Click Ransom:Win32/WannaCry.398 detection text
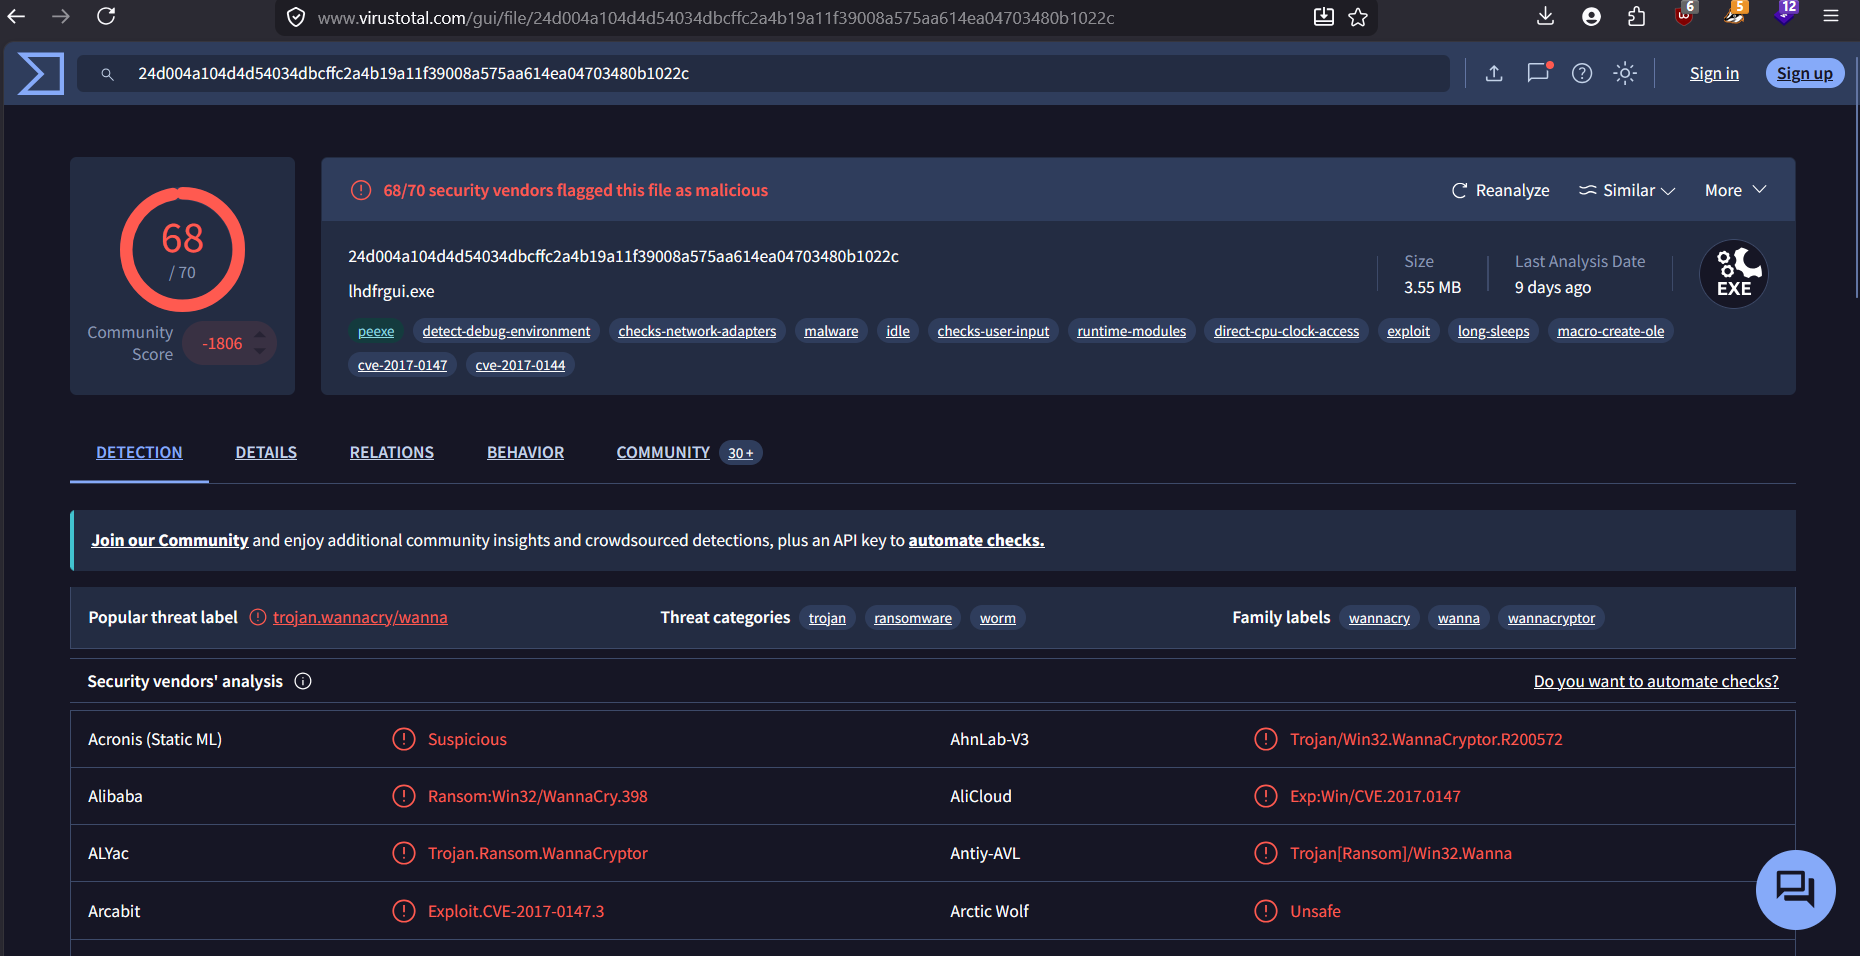The height and width of the screenshot is (956, 1860). pos(538,796)
